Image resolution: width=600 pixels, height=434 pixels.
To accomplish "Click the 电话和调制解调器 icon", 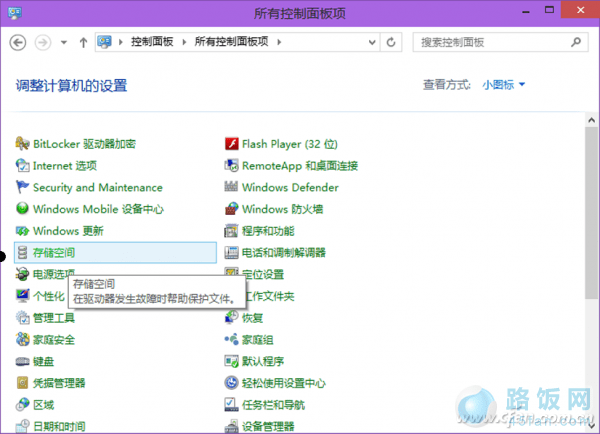I will (x=232, y=253).
